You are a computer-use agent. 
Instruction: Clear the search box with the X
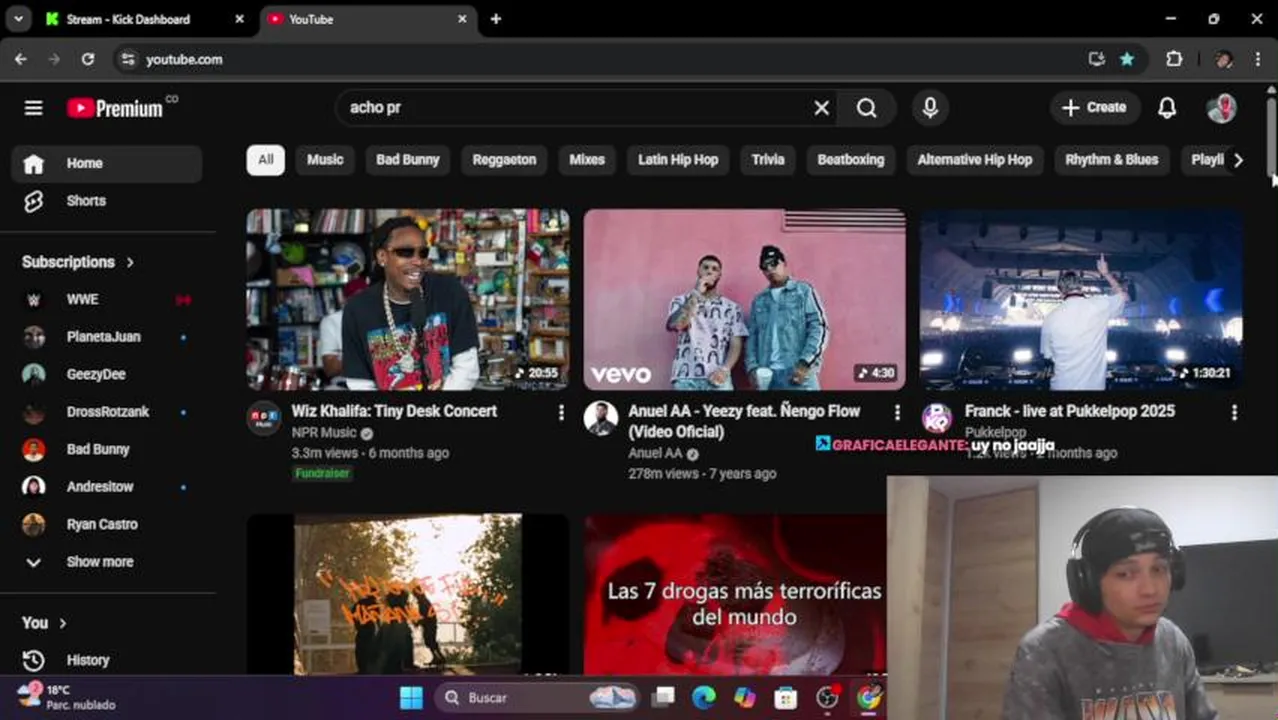tap(821, 108)
